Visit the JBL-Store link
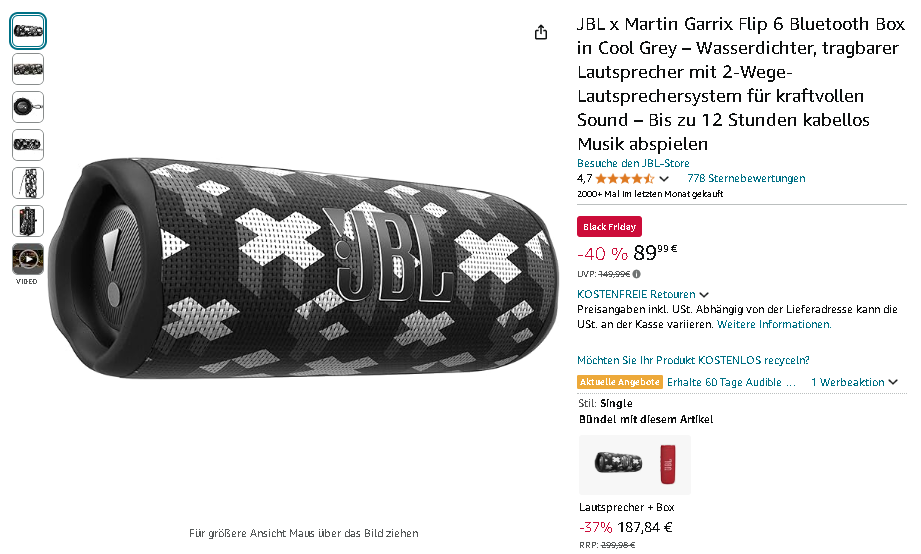The height and width of the screenshot is (554, 921). [x=633, y=163]
